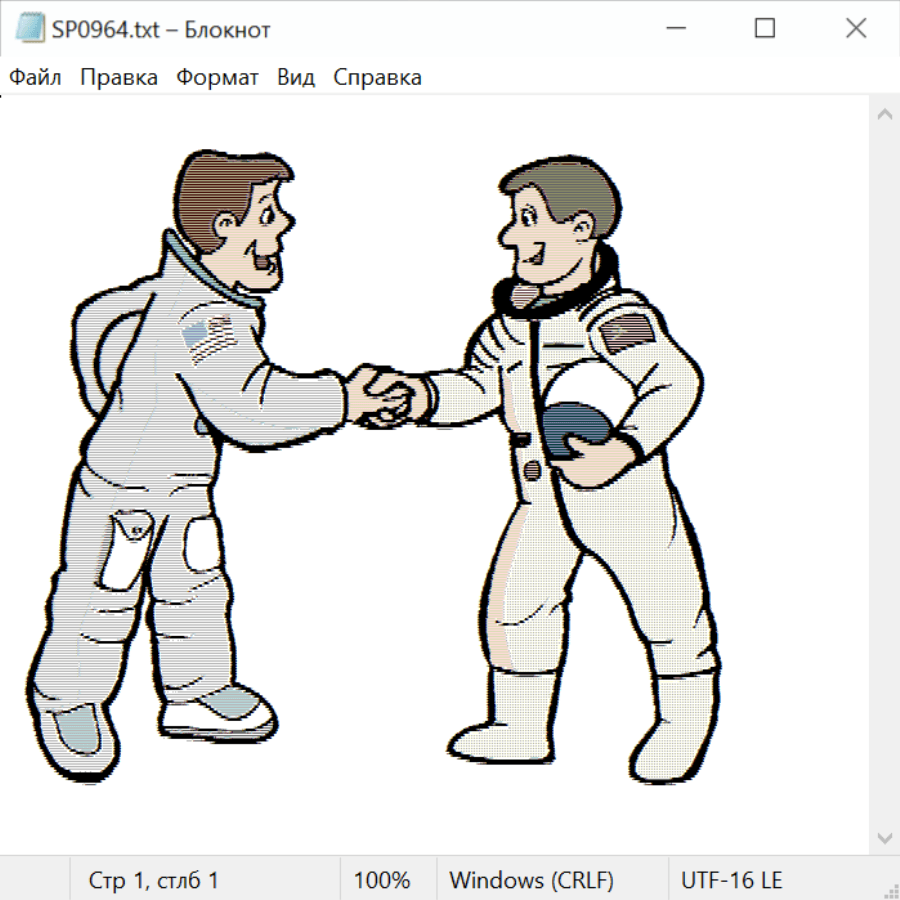Maximize the Notepad window
900x900 pixels.
(x=765, y=29)
